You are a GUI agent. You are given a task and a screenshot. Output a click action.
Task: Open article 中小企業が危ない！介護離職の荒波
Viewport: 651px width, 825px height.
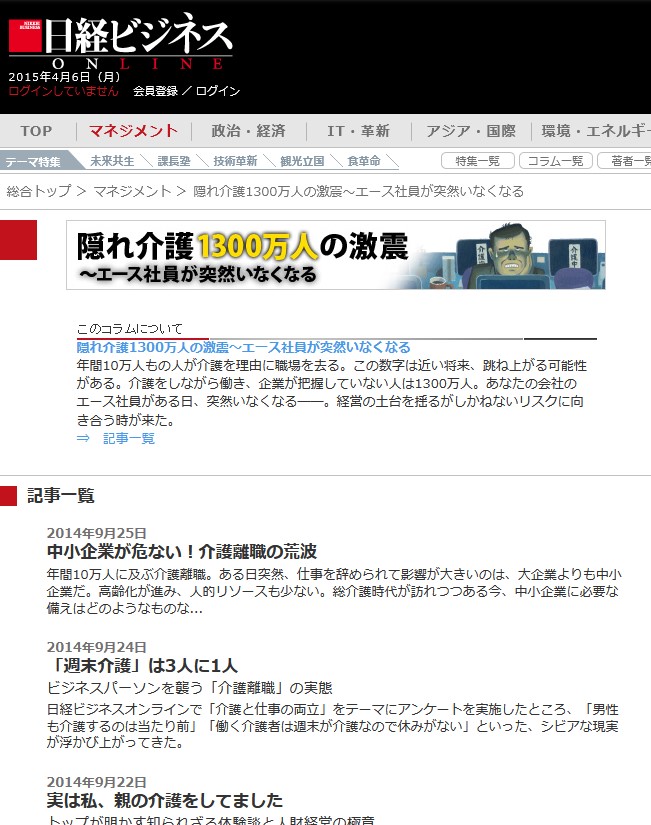tap(181, 551)
